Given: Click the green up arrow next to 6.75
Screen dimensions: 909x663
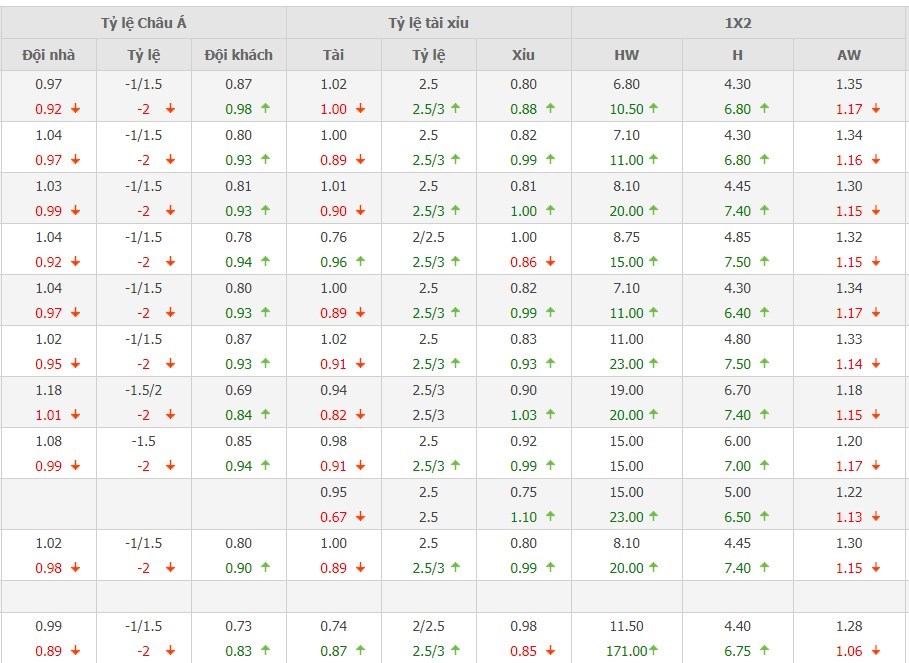Looking at the screenshot, I should pyautogui.click(x=765, y=652).
